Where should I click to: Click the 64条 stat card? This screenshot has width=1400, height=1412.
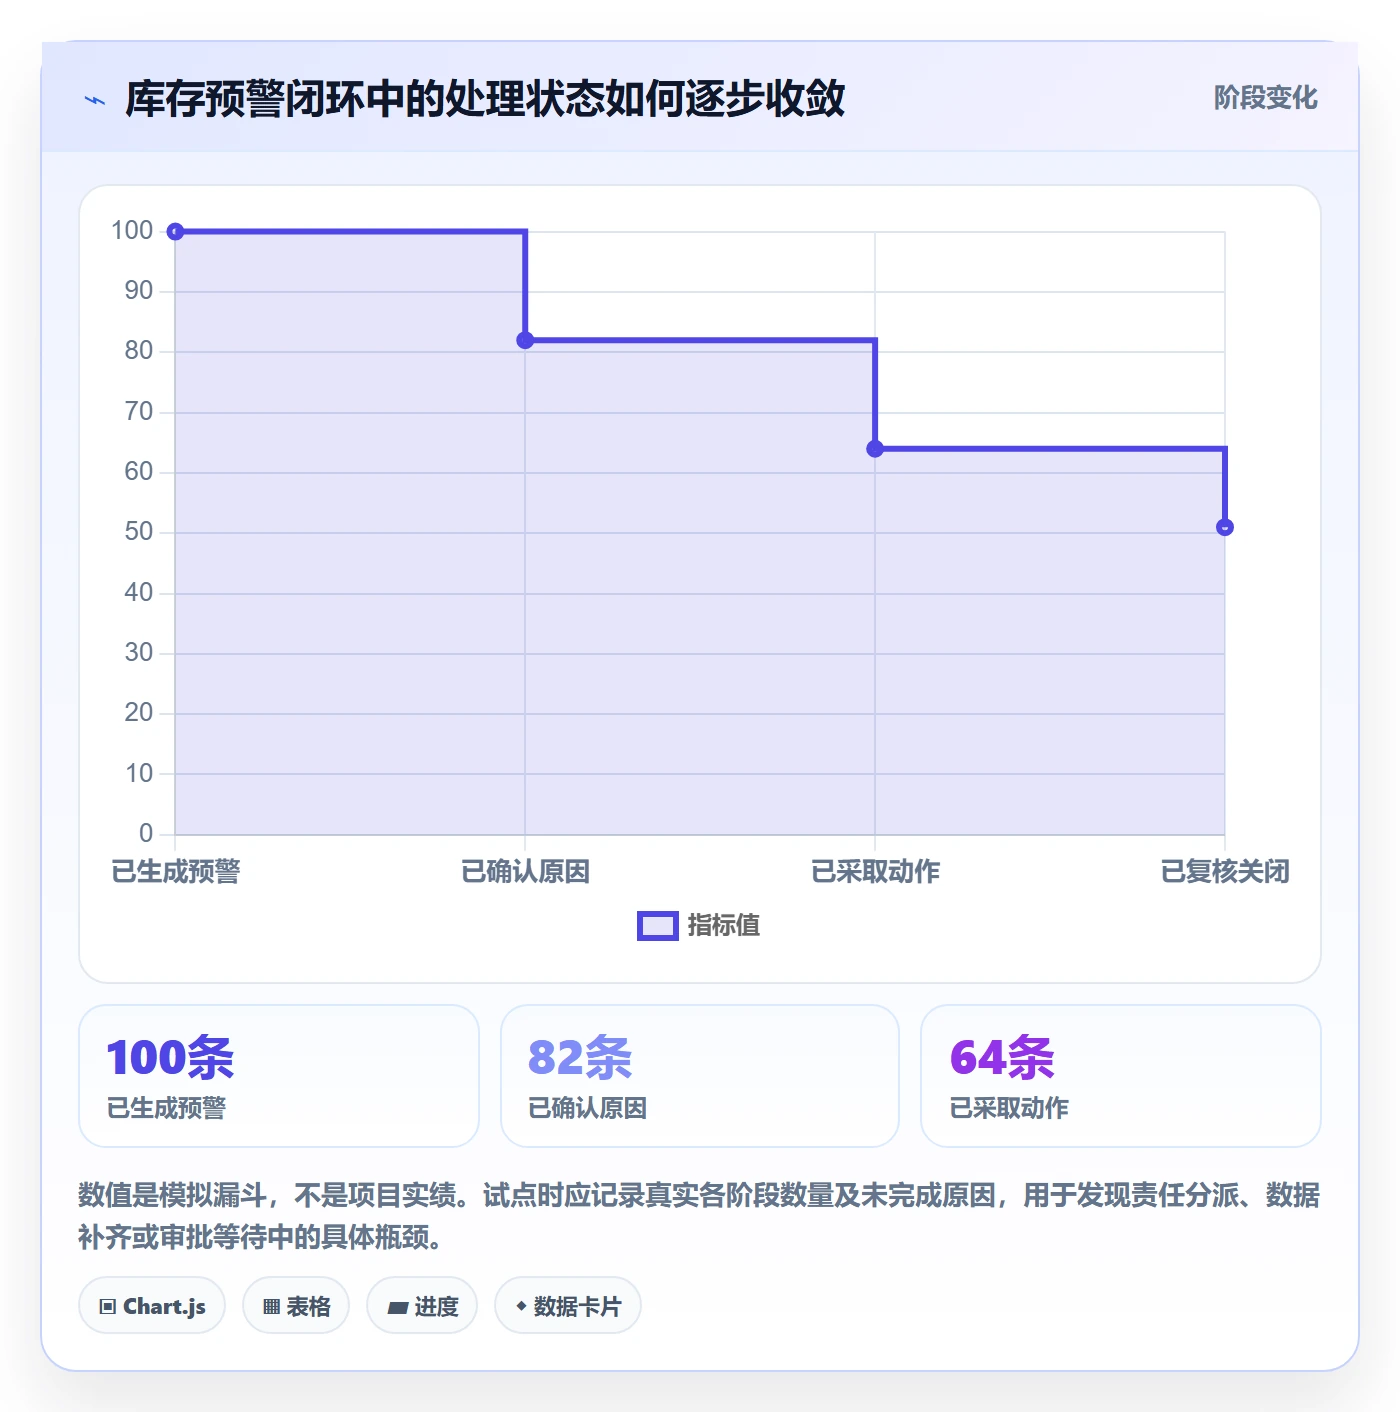(x=1121, y=1076)
